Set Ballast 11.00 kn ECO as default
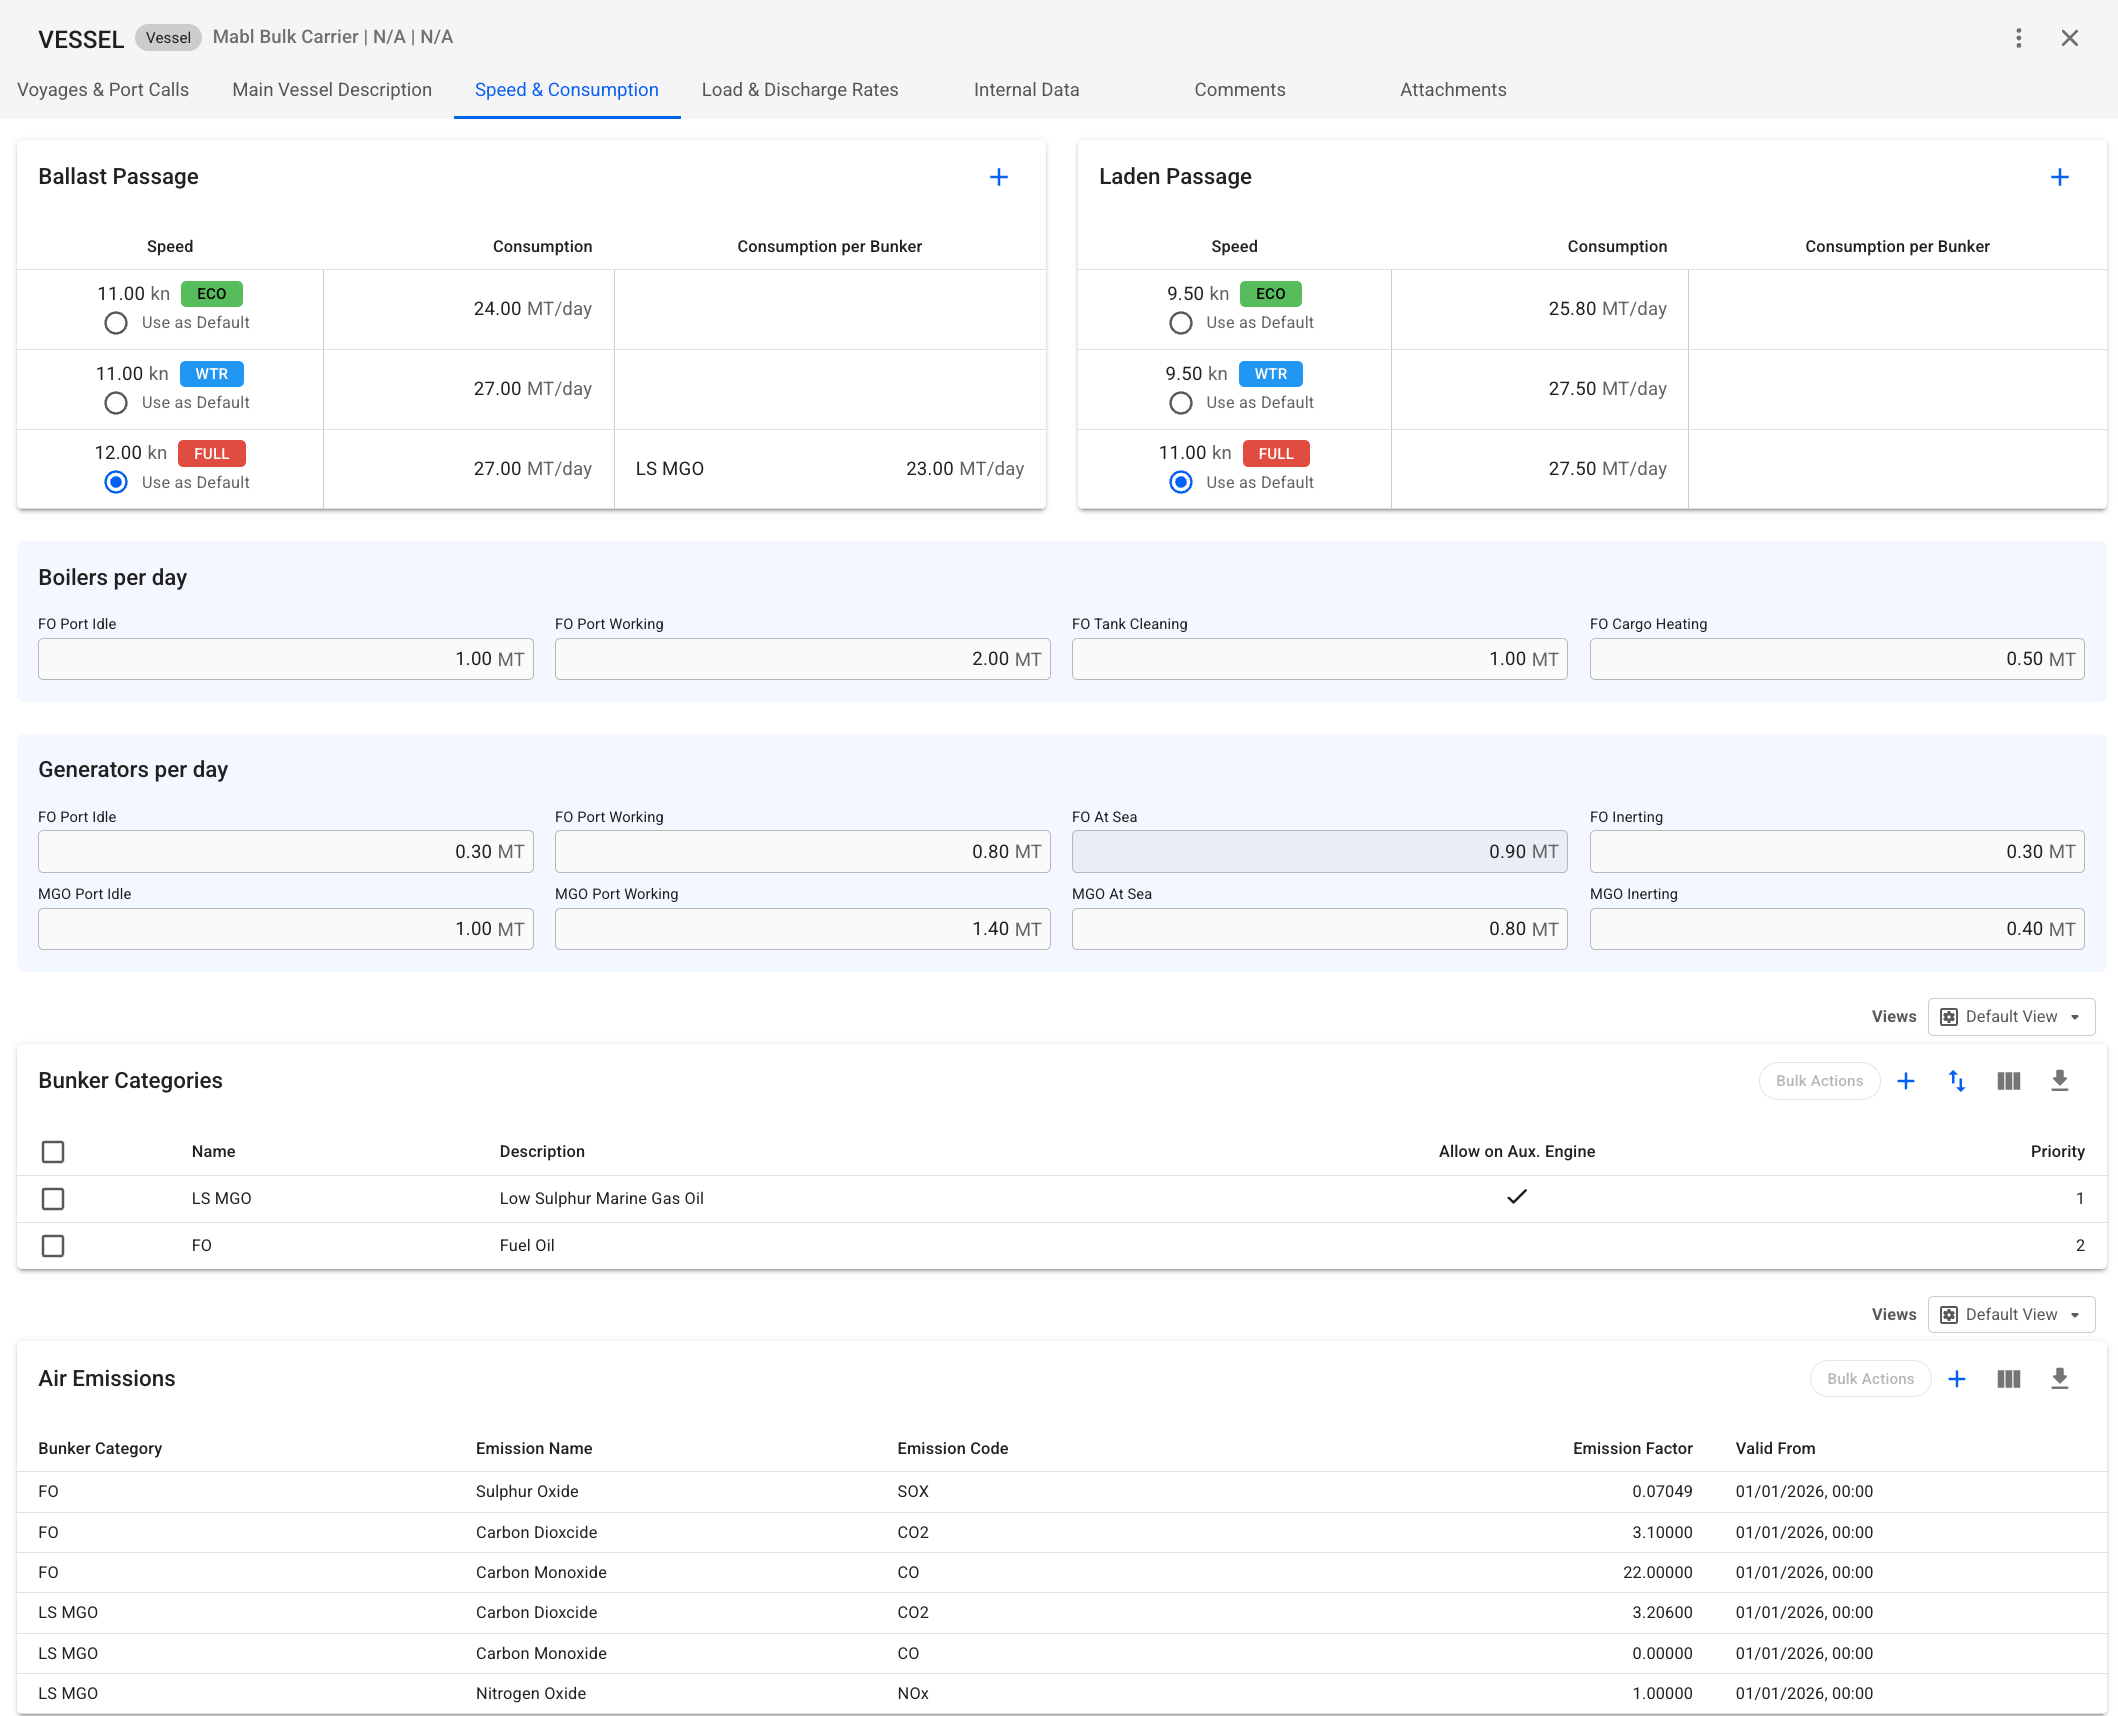Screen dimensions: 2118x1716 116,323
